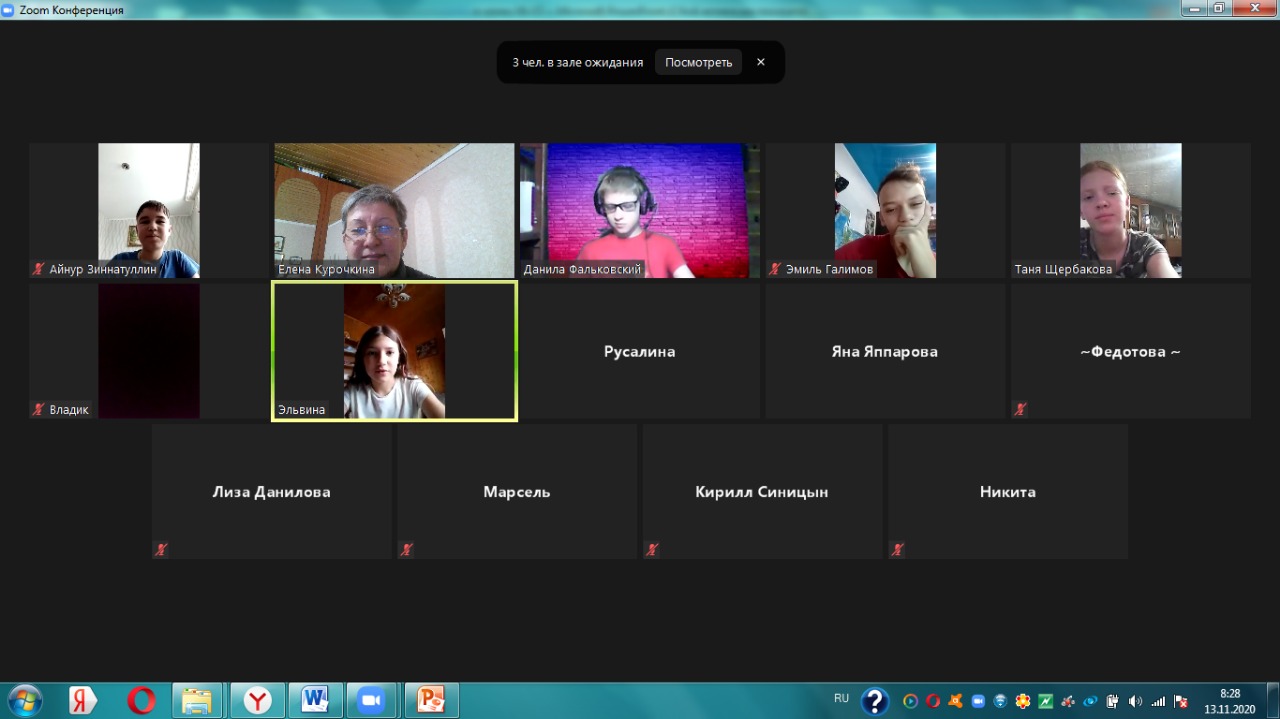Click the muted mic icon on Айнур Зиннатуллин's tile

click(x=39, y=269)
